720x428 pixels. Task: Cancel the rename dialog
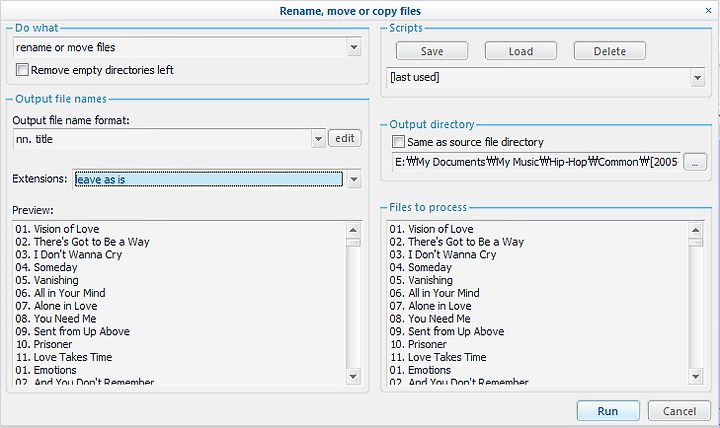coord(680,411)
